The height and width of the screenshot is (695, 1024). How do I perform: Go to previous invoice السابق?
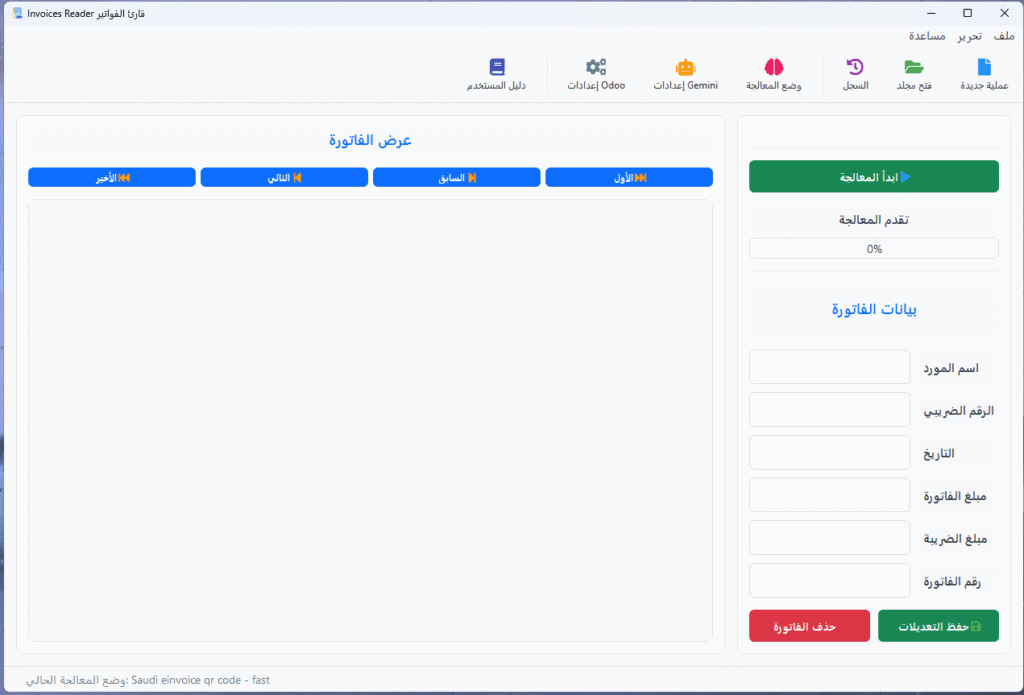(x=456, y=178)
